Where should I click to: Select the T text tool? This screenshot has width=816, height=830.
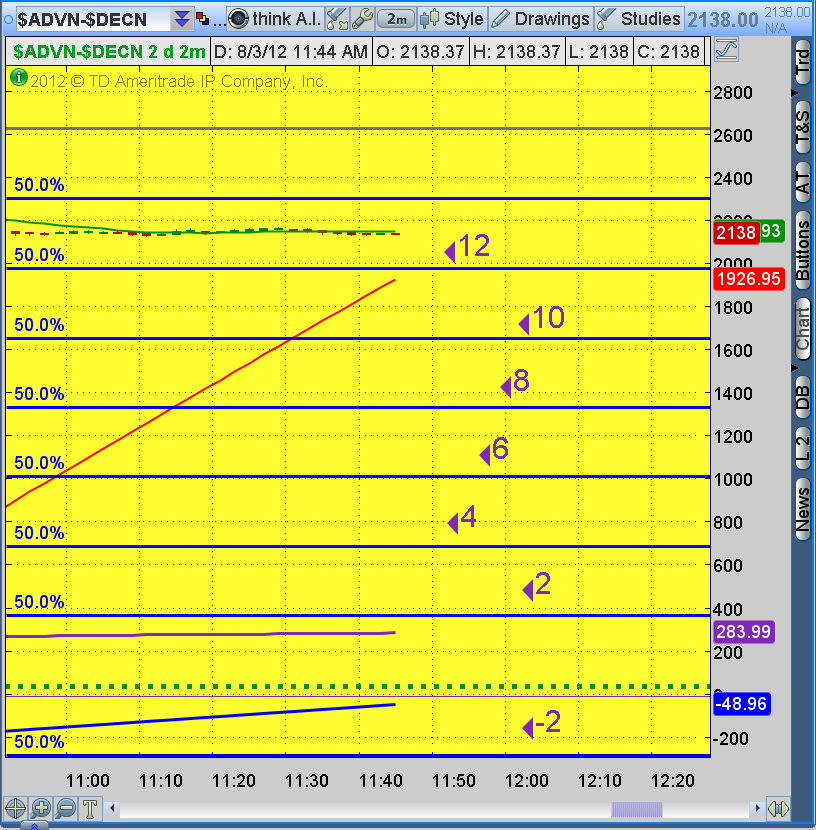(x=90, y=808)
